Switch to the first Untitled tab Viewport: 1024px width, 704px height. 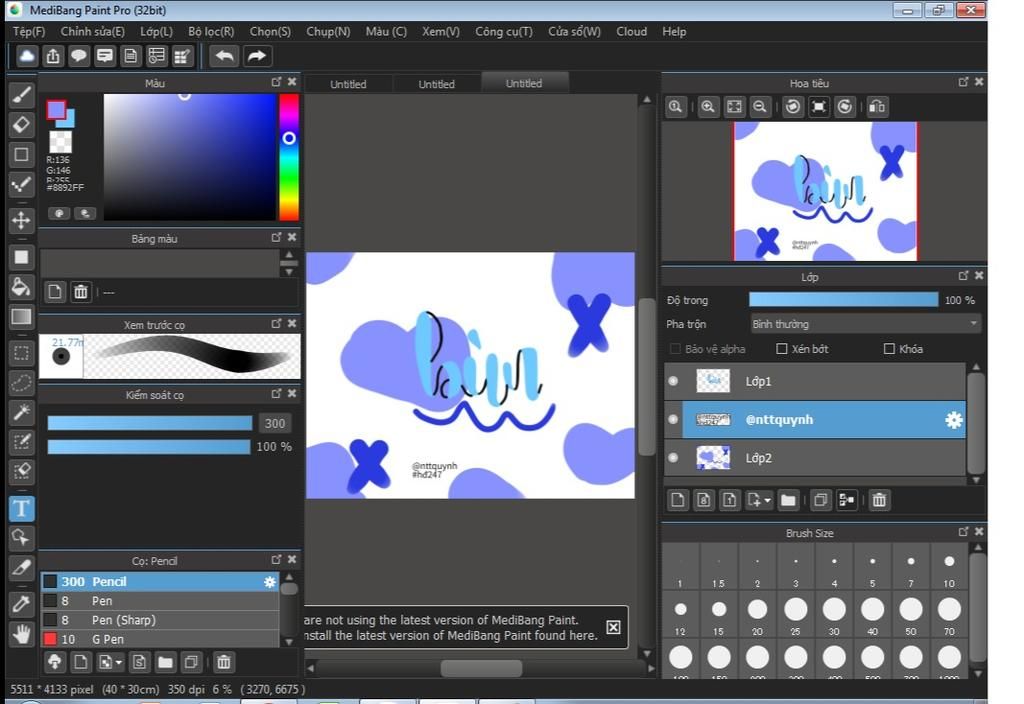[348, 84]
